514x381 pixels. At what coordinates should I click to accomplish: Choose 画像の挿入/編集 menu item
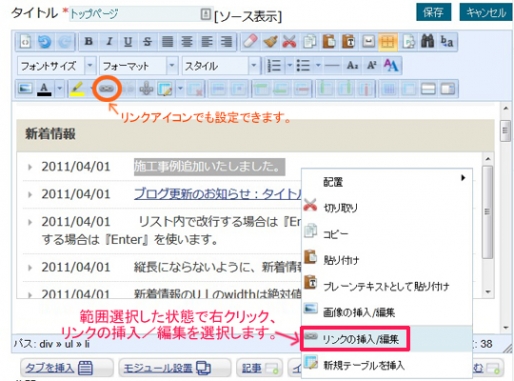[x=387, y=312]
